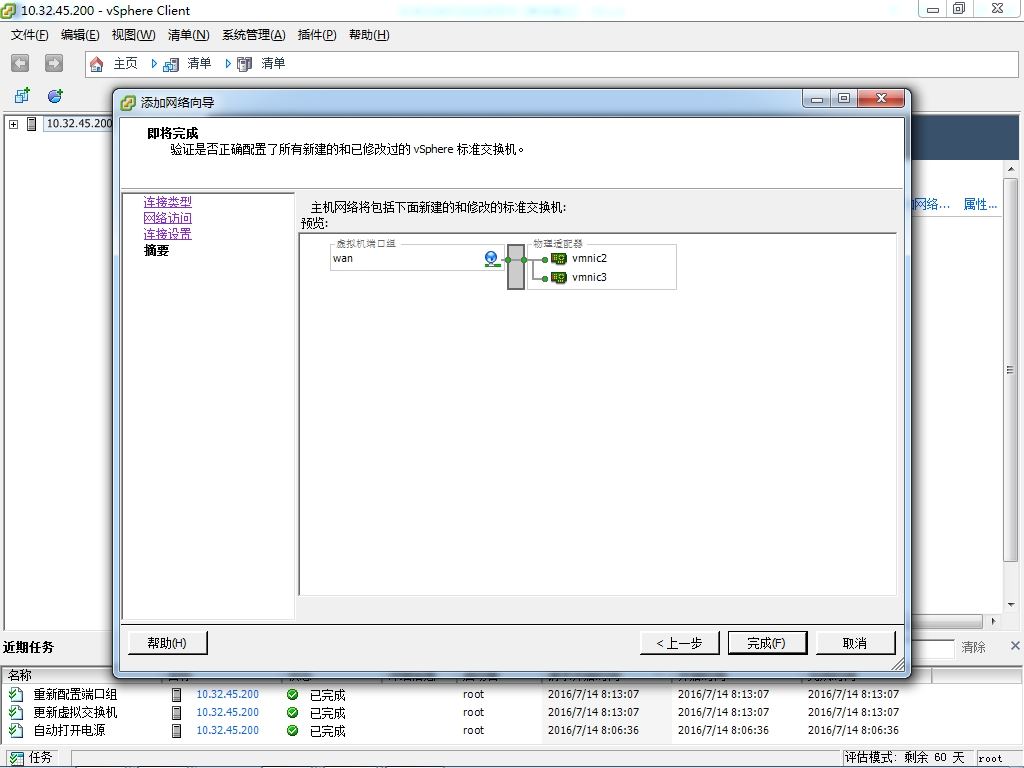Click 10.32.45.200 link in 更新虚拟交换机 row
Image resolution: width=1024 pixels, height=768 pixels.
[228, 712]
